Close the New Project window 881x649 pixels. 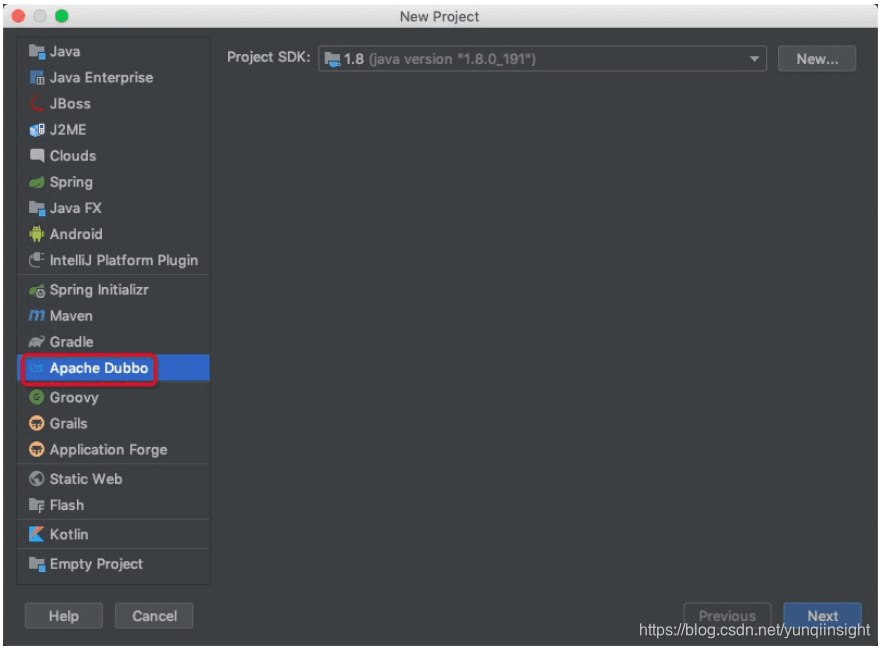[x=18, y=16]
